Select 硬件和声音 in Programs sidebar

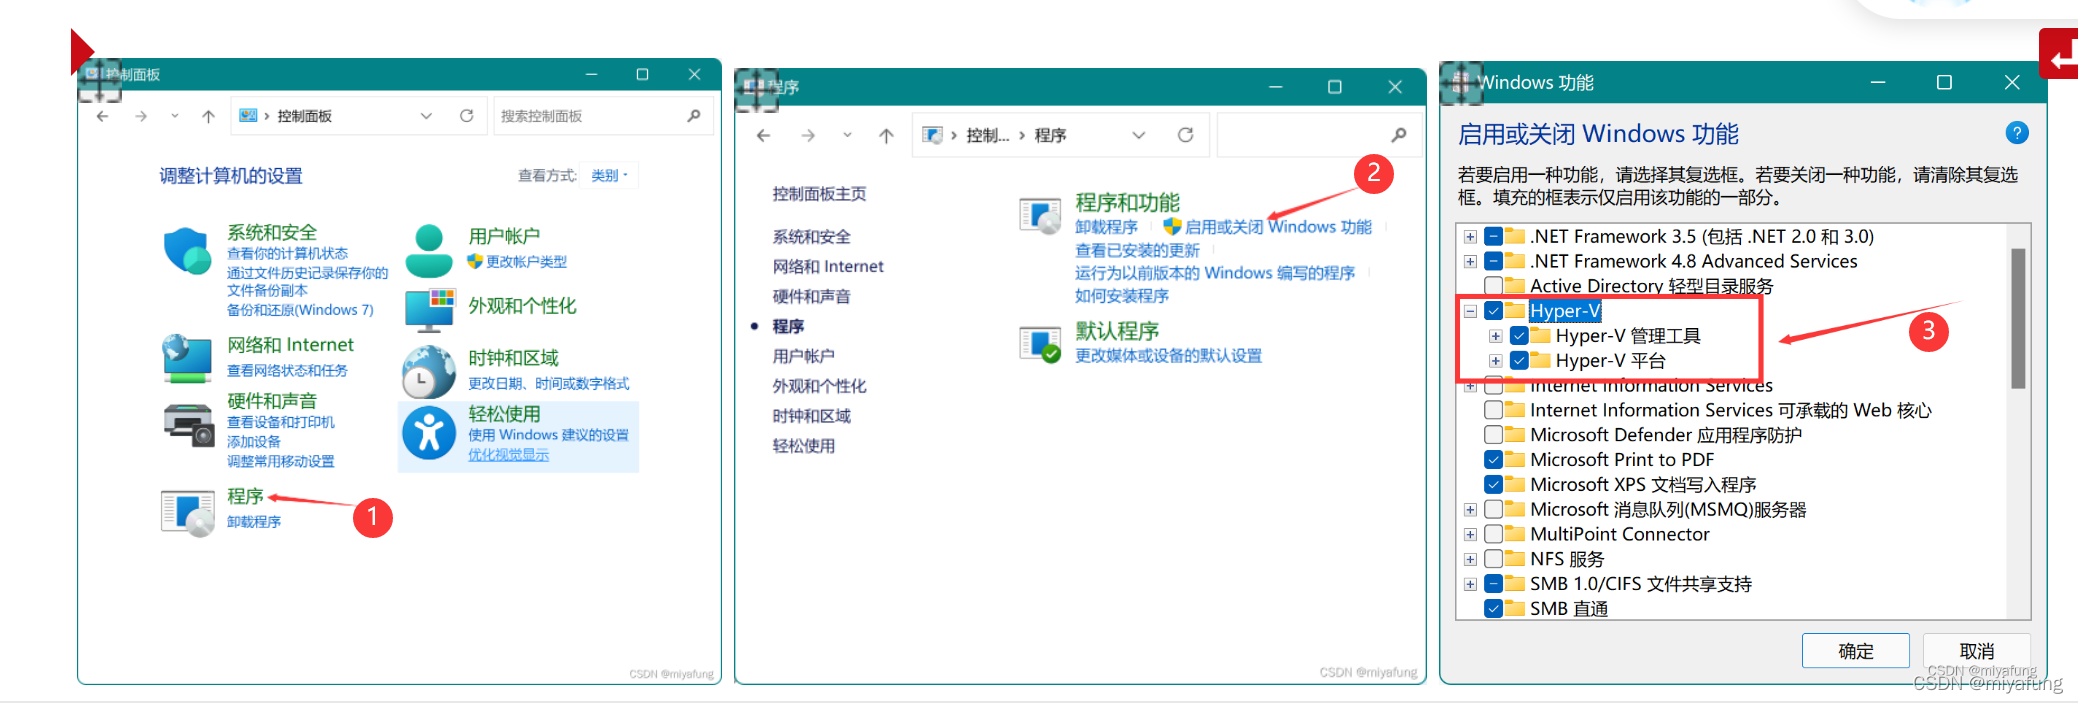click(811, 296)
